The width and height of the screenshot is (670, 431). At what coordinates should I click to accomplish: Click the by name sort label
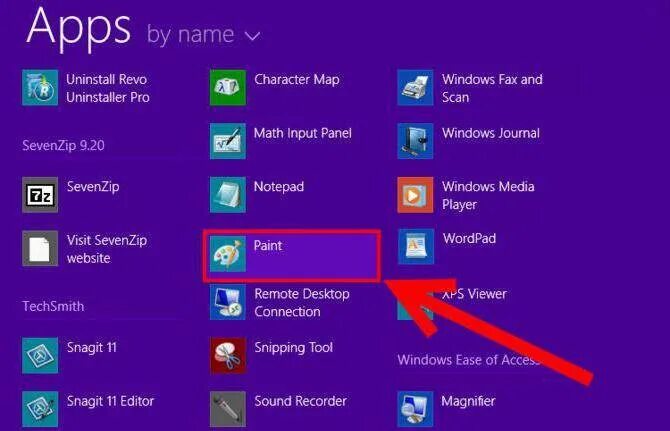190,34
